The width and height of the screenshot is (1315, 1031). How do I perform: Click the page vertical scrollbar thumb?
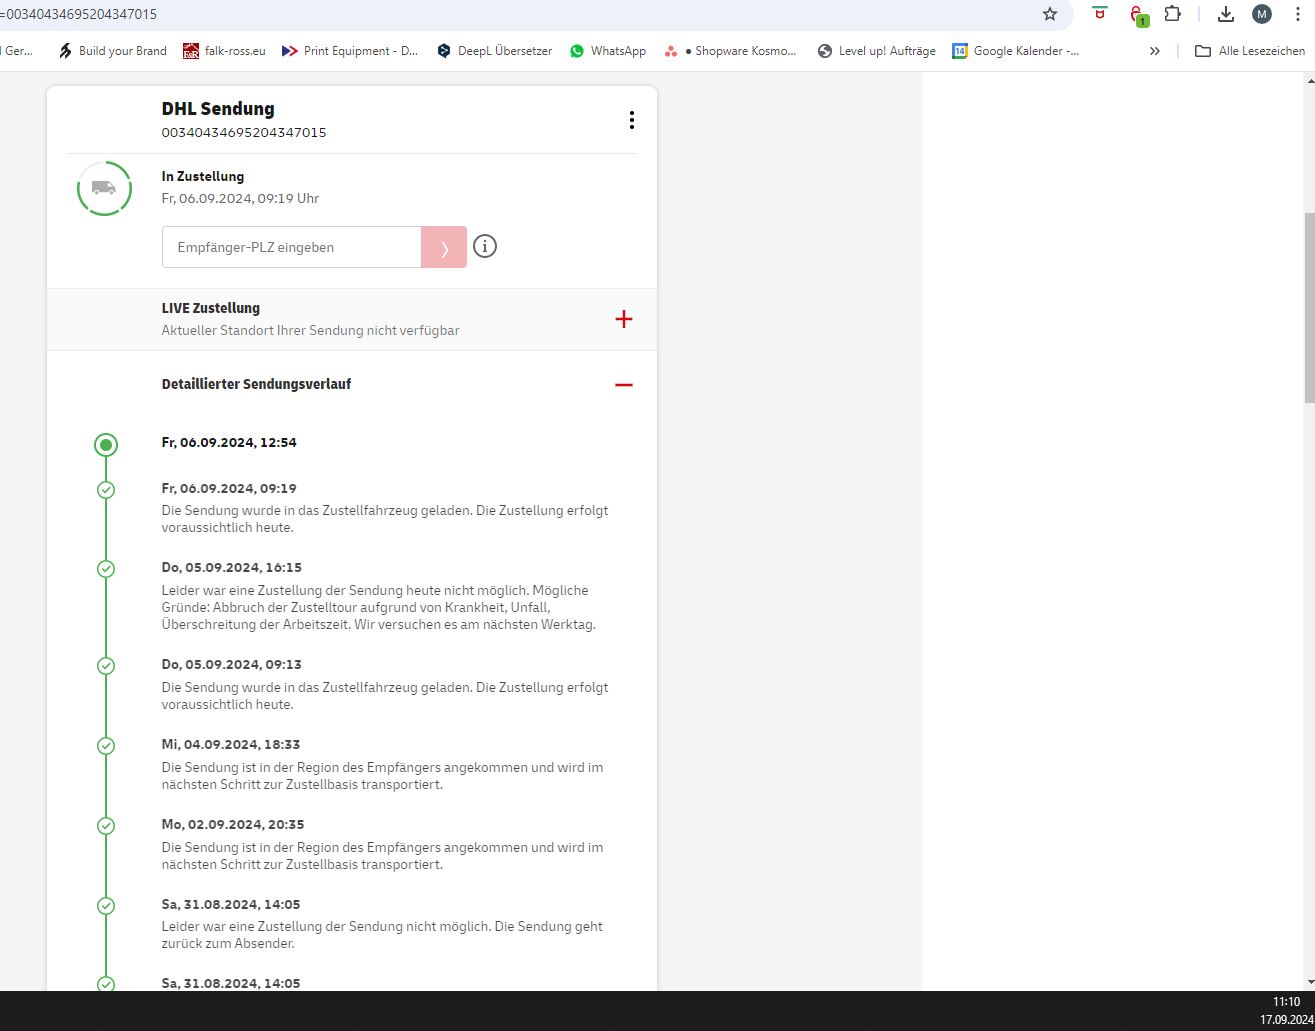(1309, 307)
